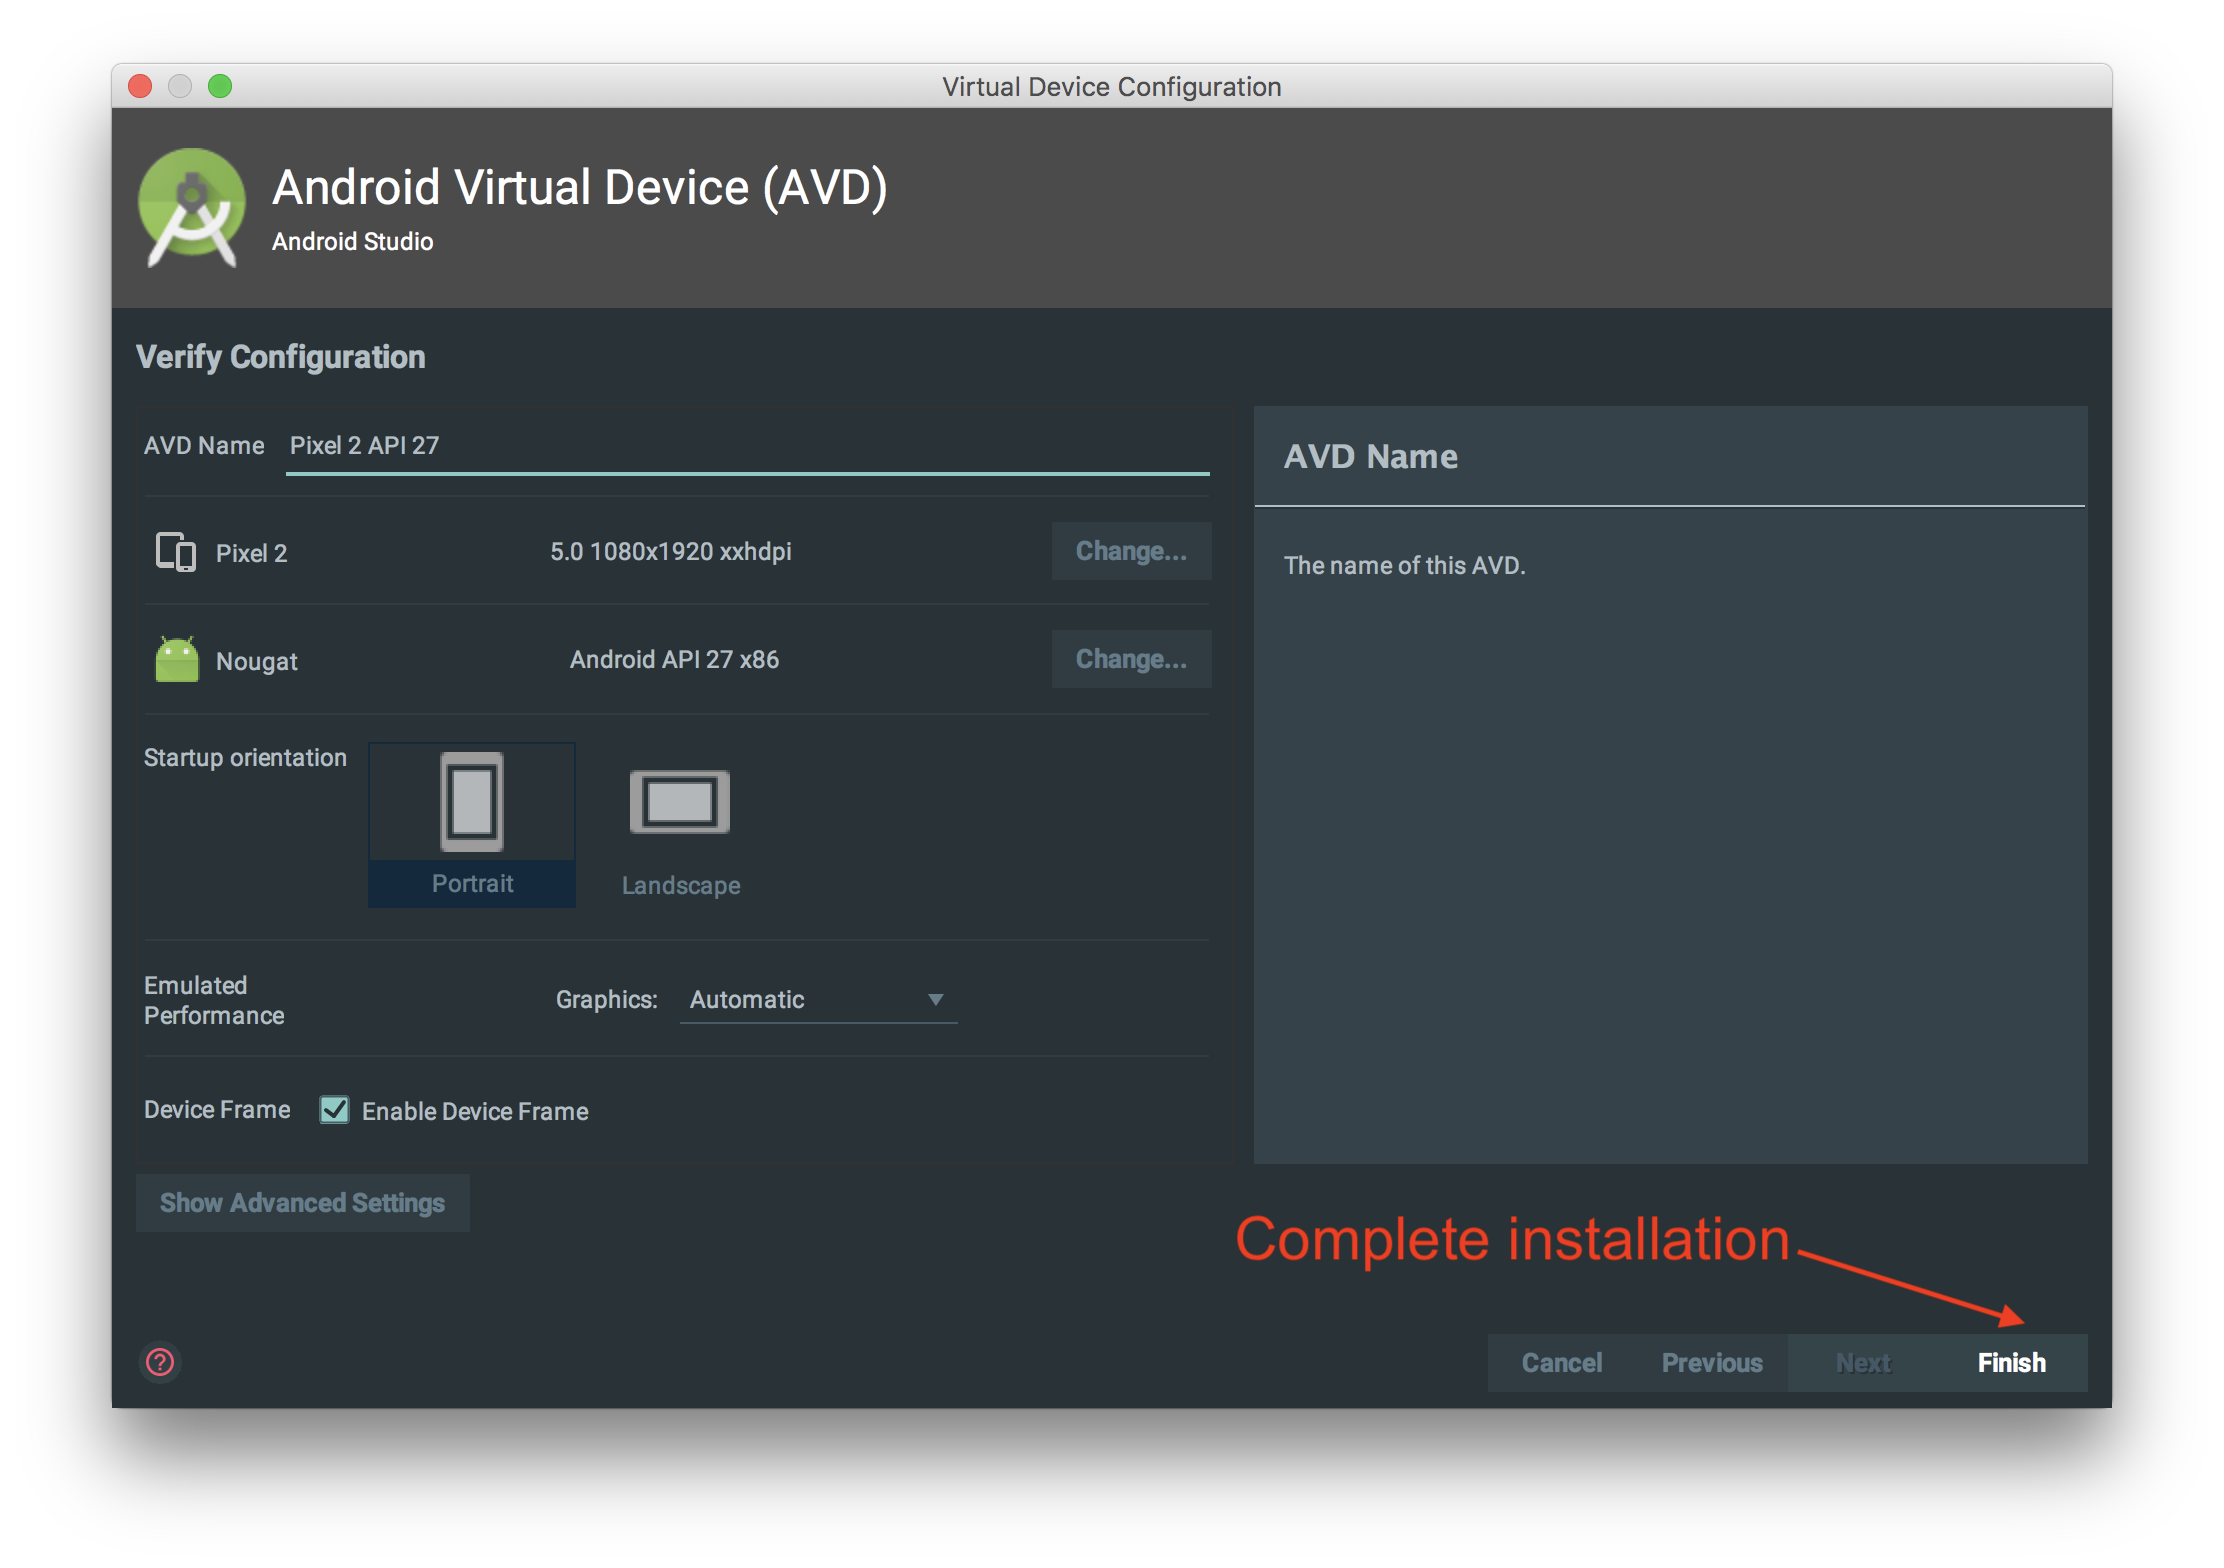Select Landscape startup orientation
2224x1568 pixels.
point(680,885)
